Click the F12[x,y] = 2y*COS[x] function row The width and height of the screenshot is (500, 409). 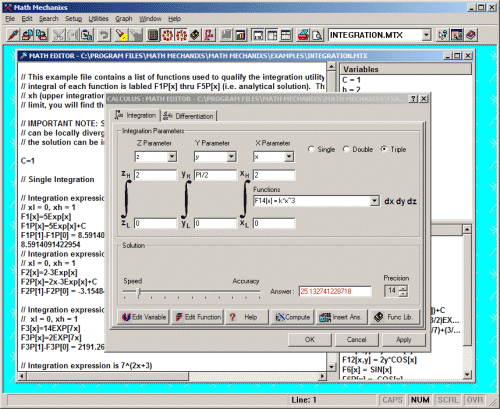point(379,360)
